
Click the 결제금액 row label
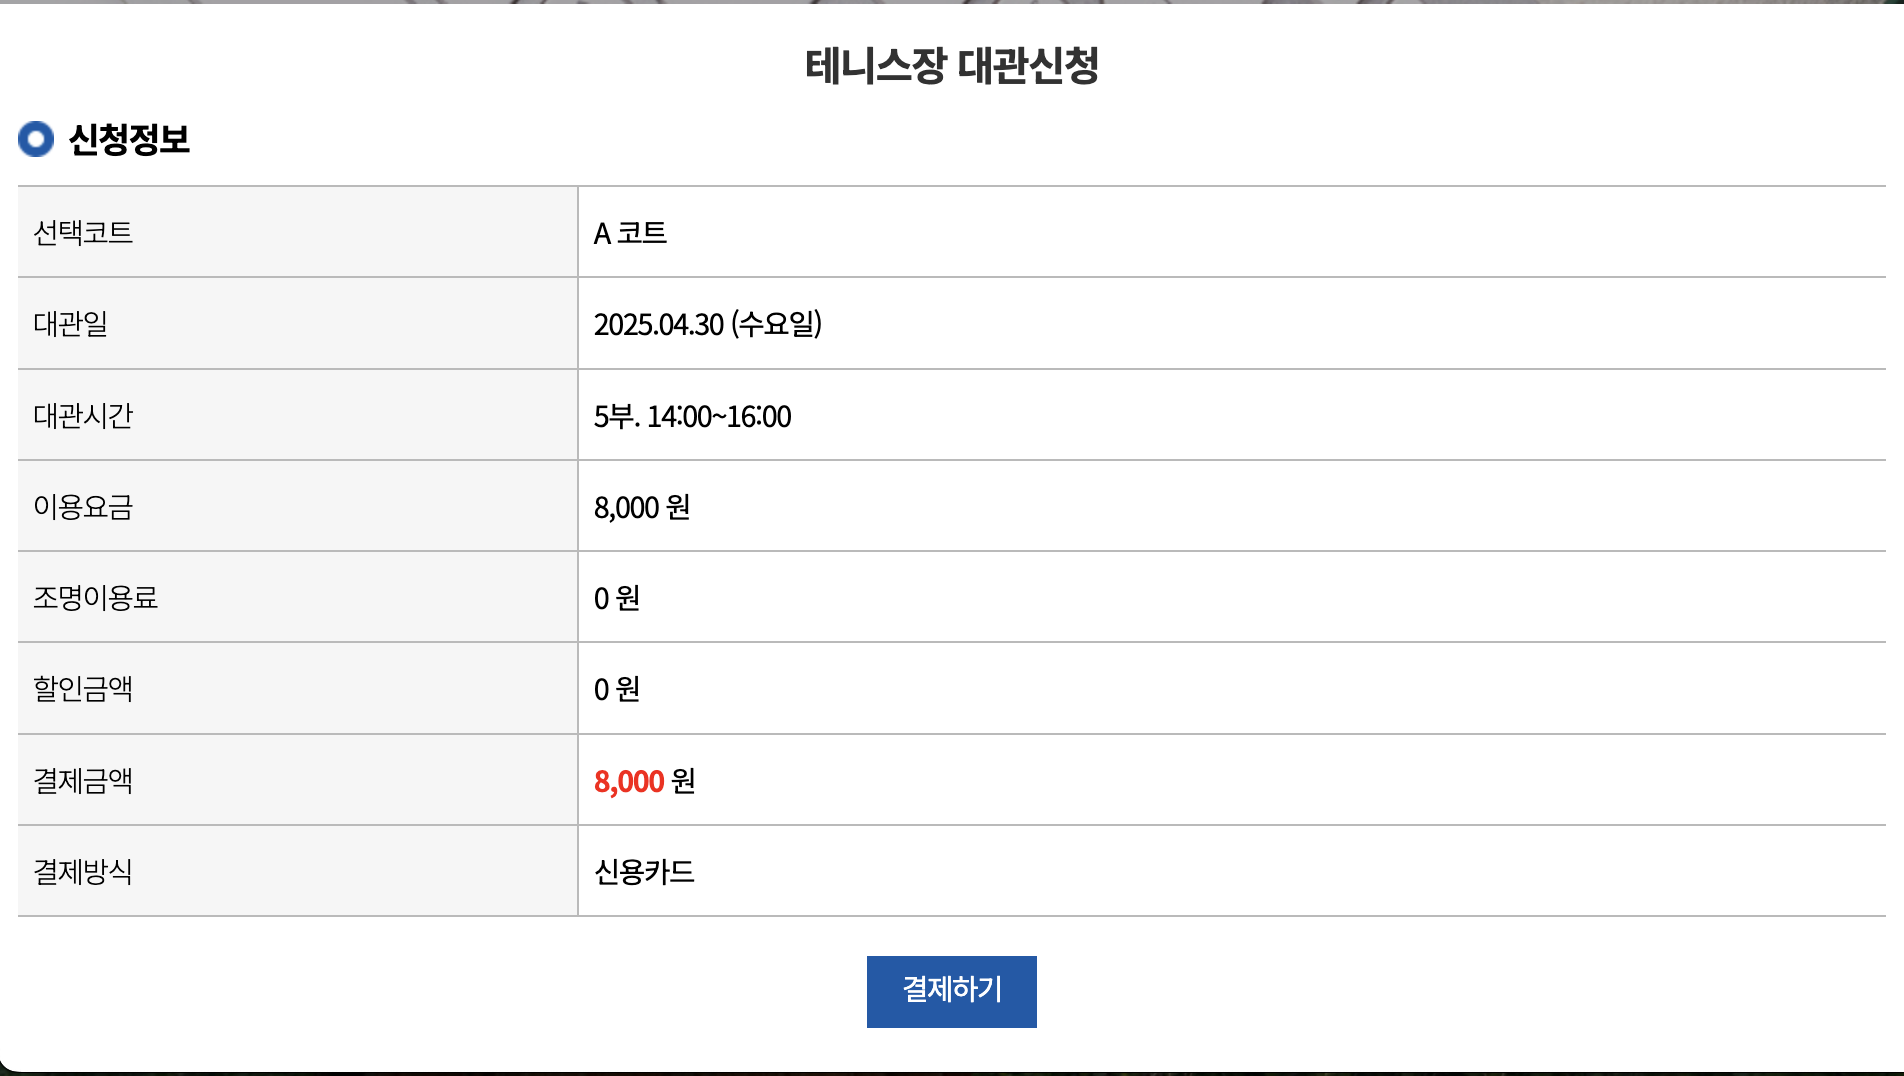(x=83, y=780)
